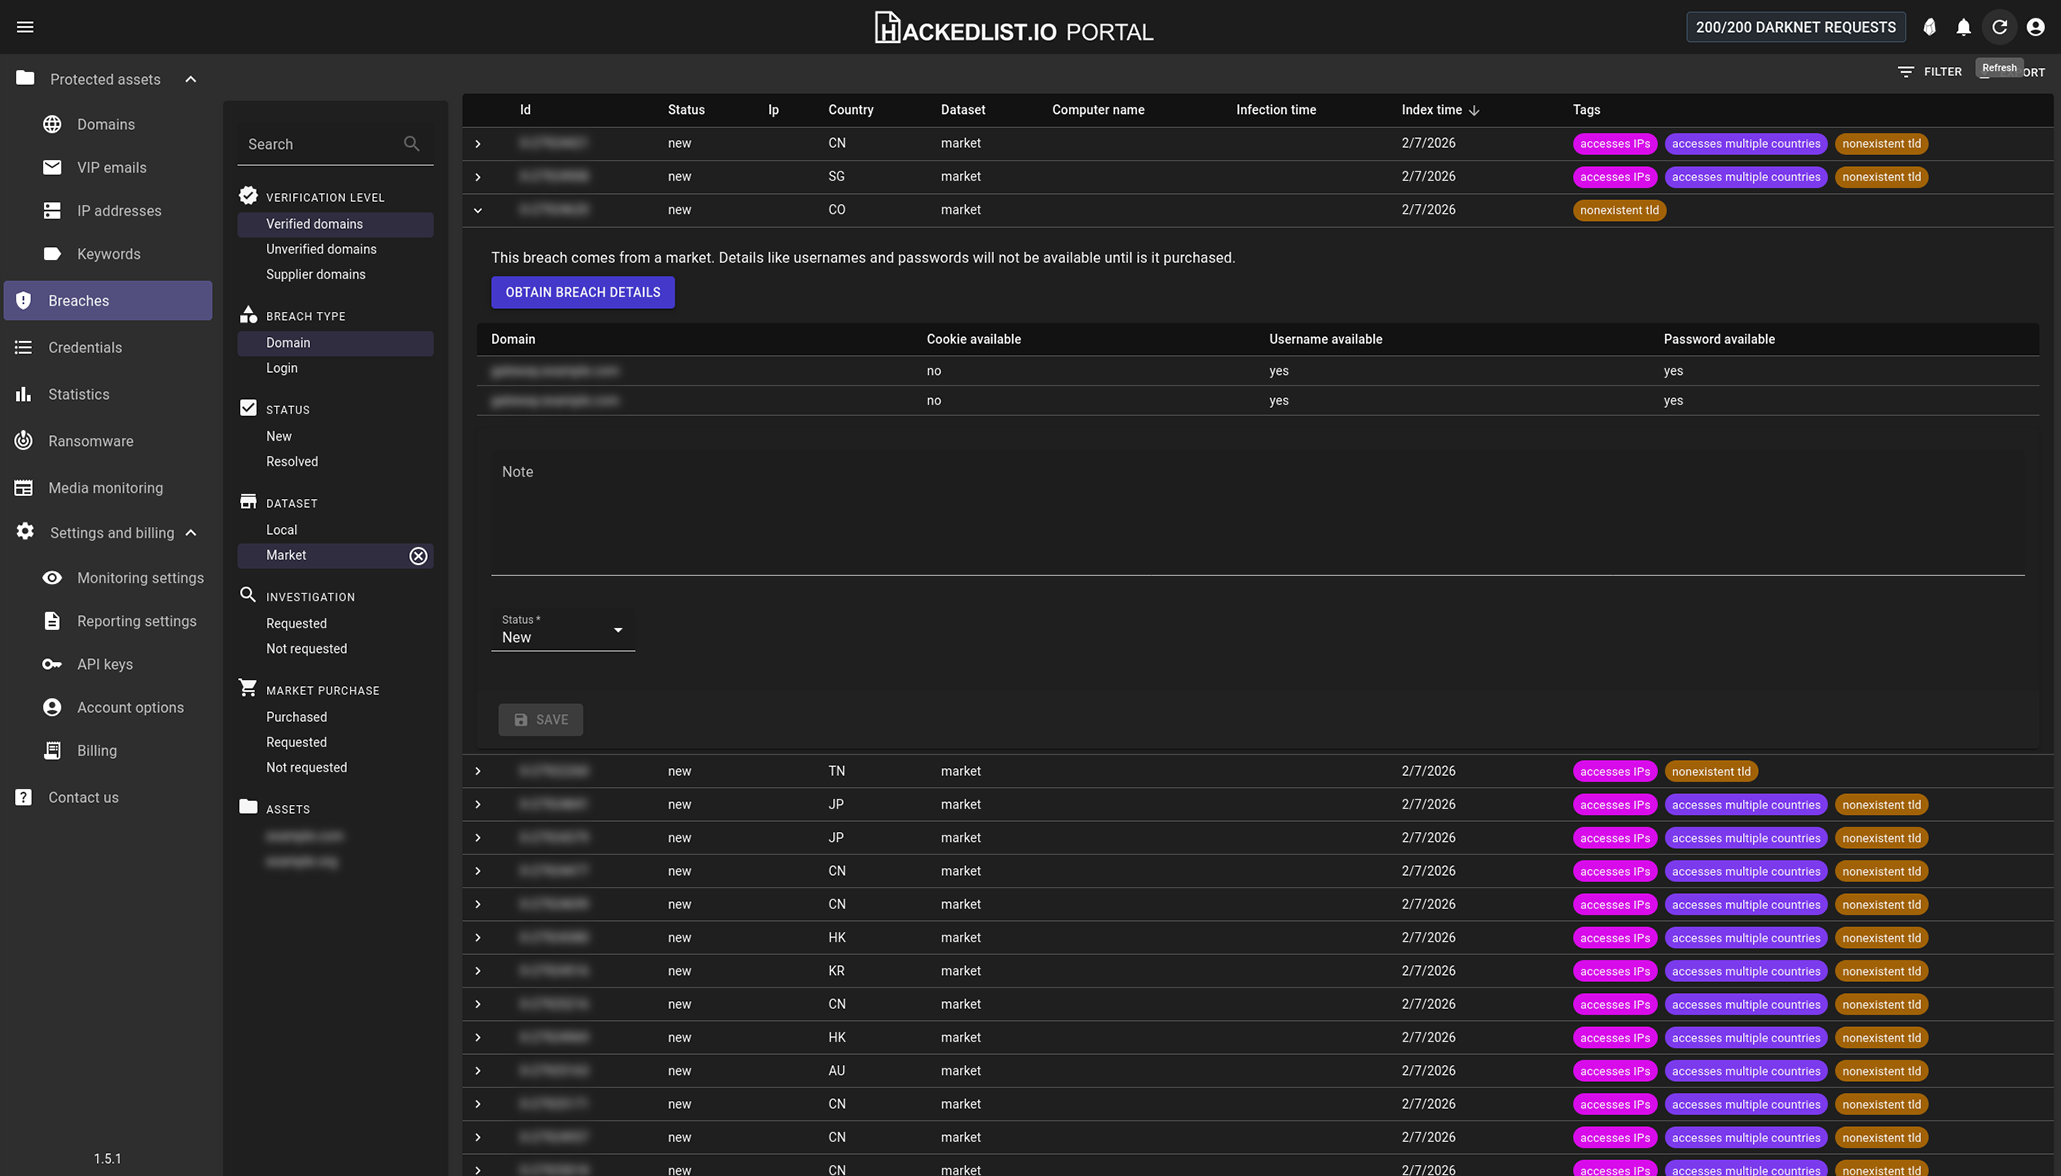This screenshot has width=2061, height=1176.
Task: Remove the Market dataset filter
Action: coord(418,556)
